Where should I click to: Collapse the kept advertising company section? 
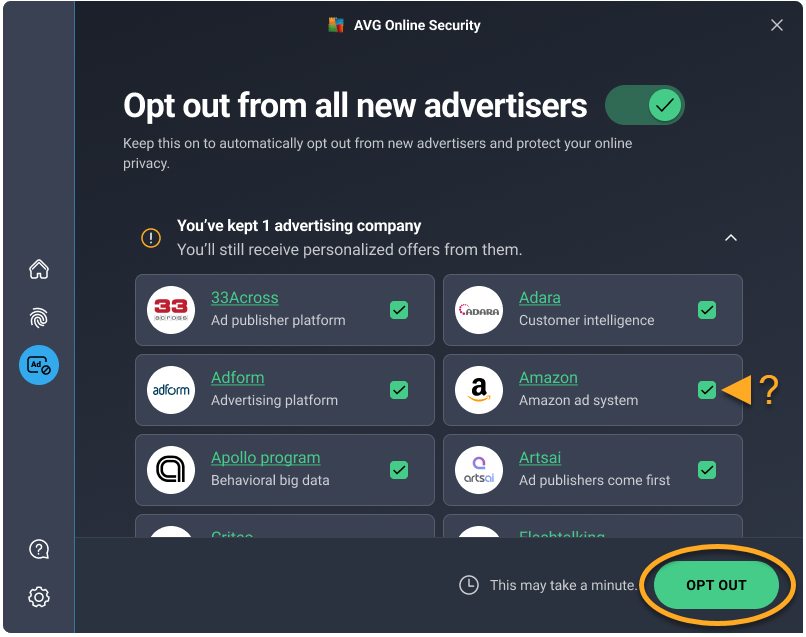point(731,238)
